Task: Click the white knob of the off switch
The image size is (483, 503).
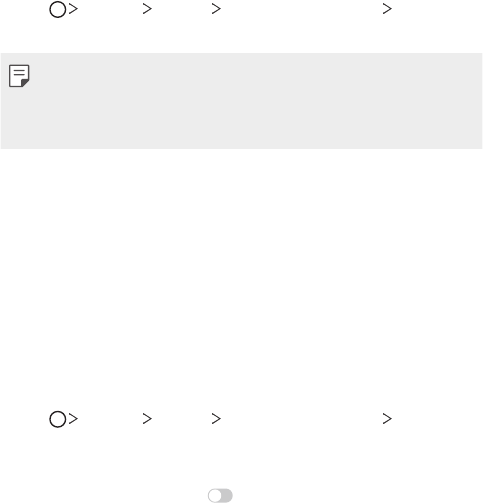Action: 215,496
